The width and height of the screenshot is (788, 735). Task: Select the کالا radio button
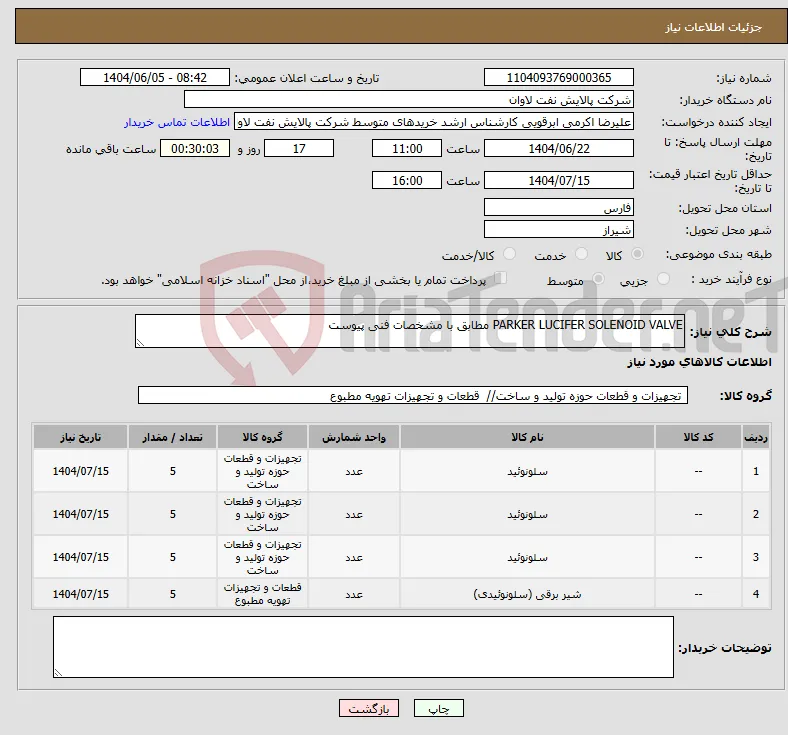click(x=637, y=254)
